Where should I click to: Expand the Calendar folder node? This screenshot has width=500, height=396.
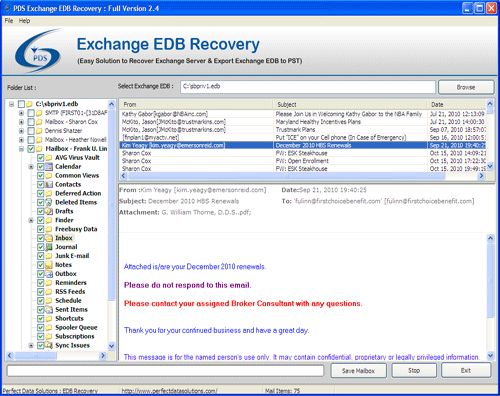pos(31,167)
